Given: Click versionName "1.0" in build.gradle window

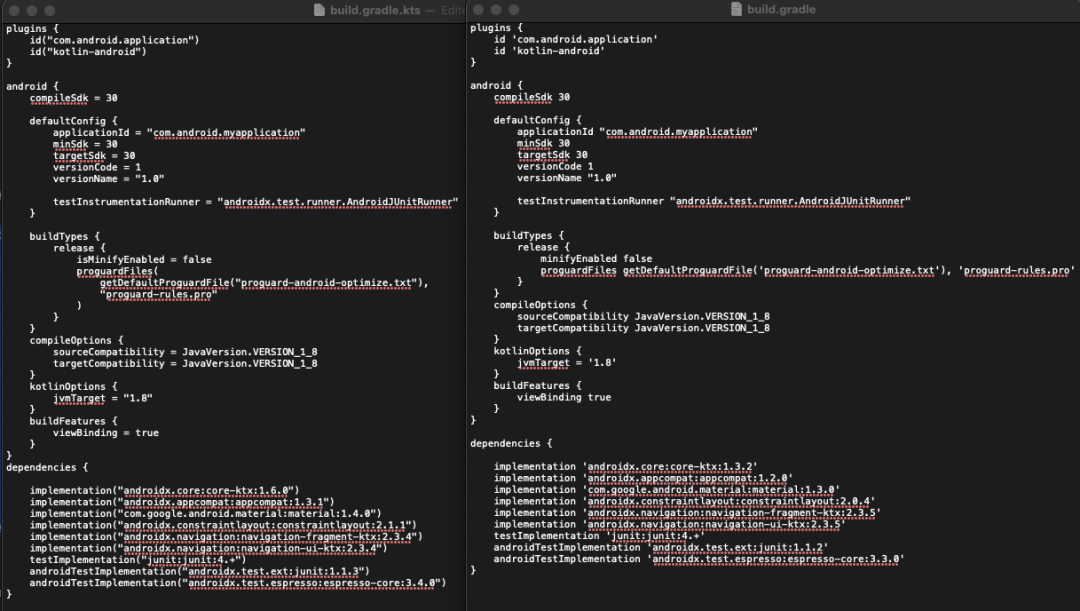Looking at the screenshot, I should tap(567, 178).
